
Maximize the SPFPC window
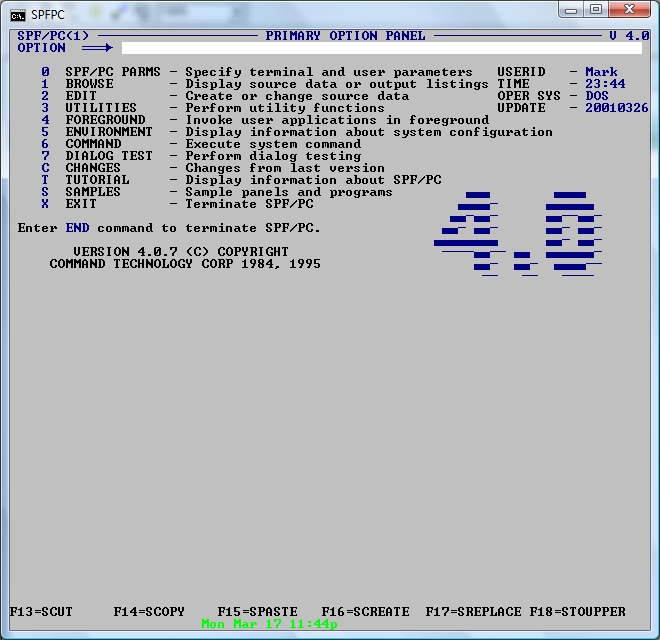tap(596, 9)
